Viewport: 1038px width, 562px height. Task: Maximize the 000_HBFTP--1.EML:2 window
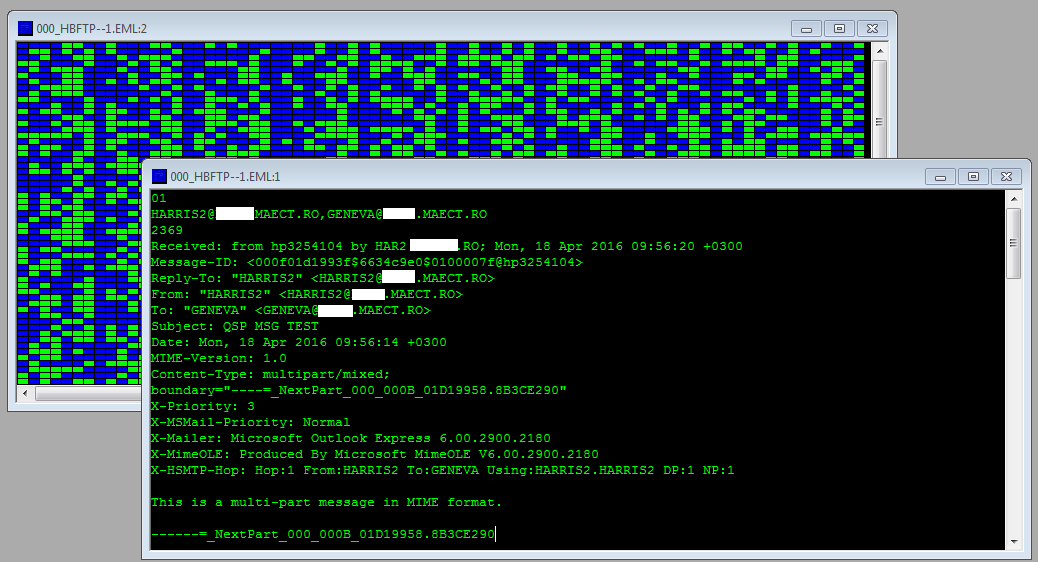click(x=839, y=28)
